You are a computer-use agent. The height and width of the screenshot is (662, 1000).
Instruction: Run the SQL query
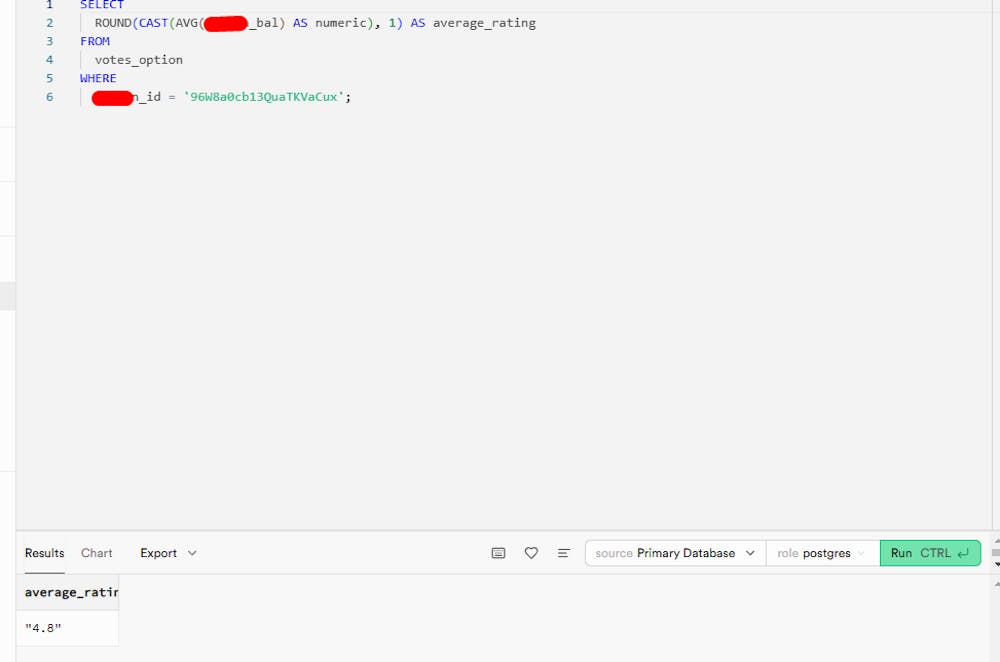pyautogui.click(x=930, y=553)
